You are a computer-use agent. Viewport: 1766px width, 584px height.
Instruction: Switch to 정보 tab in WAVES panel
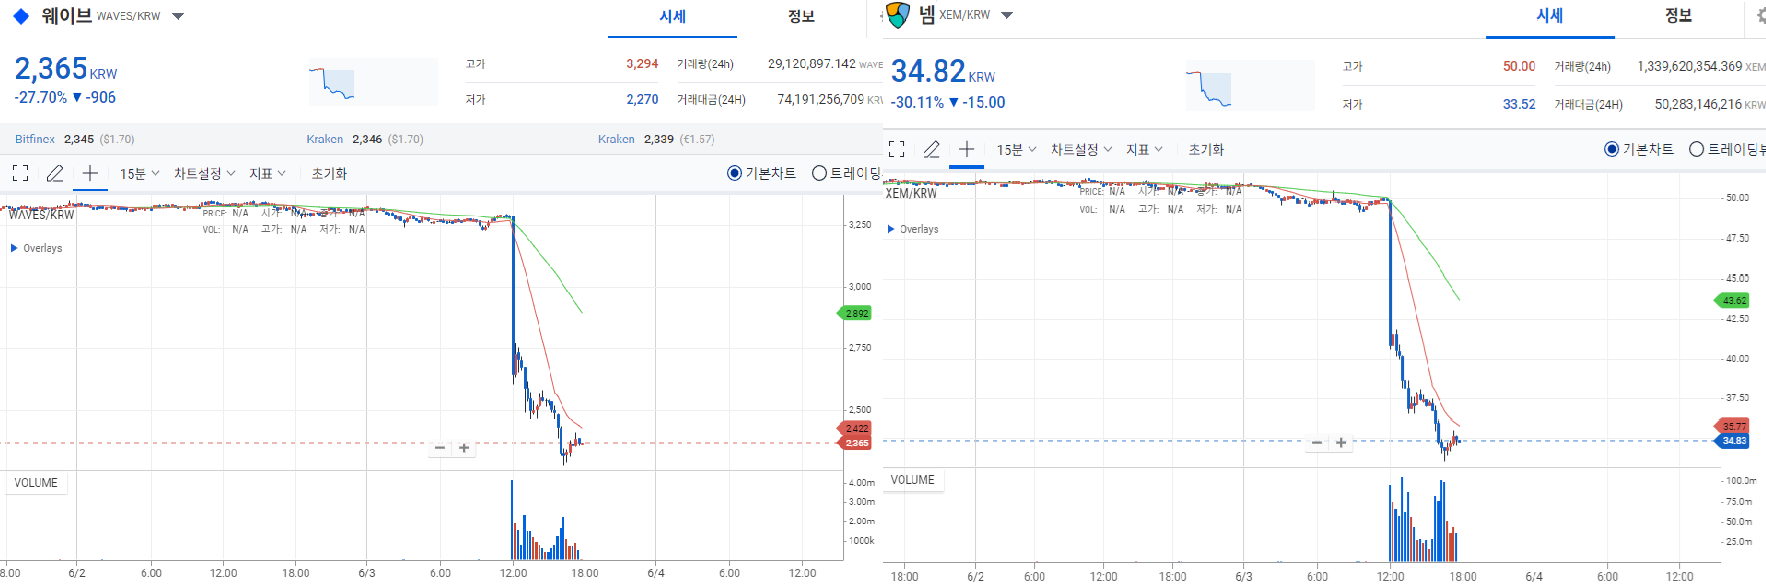pos(801,17)
